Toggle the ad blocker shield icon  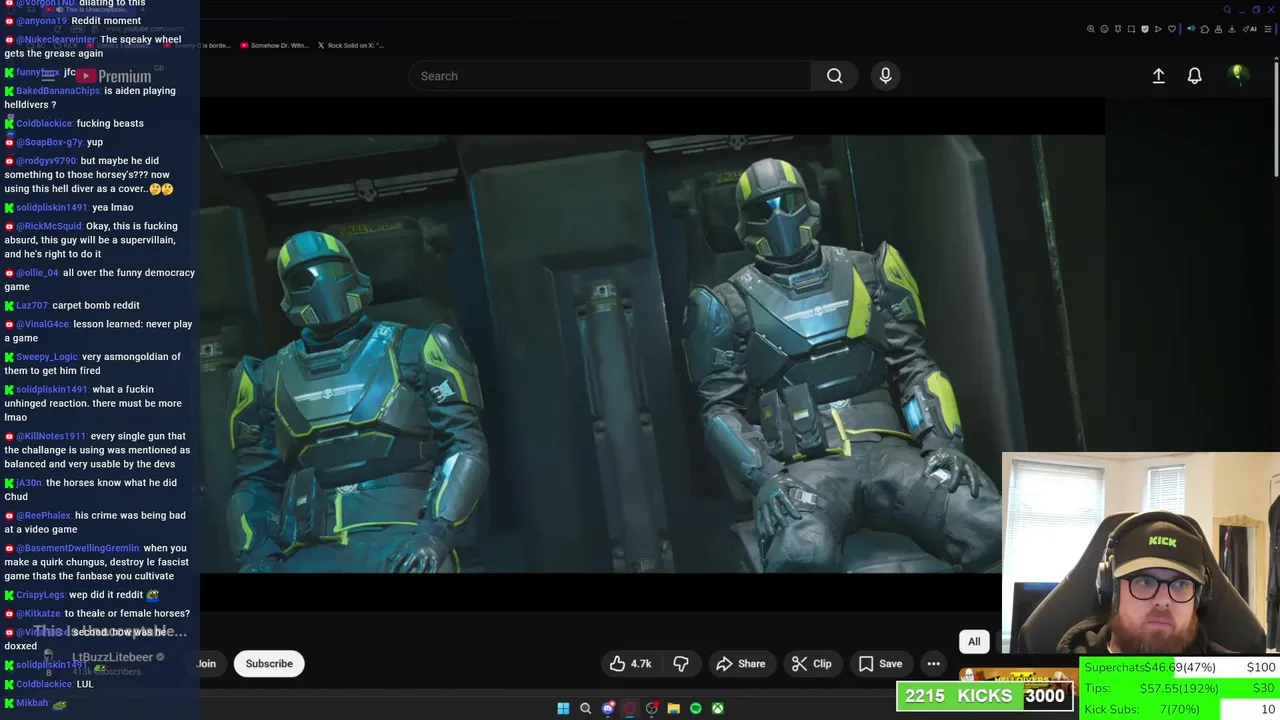(1145, 29)
